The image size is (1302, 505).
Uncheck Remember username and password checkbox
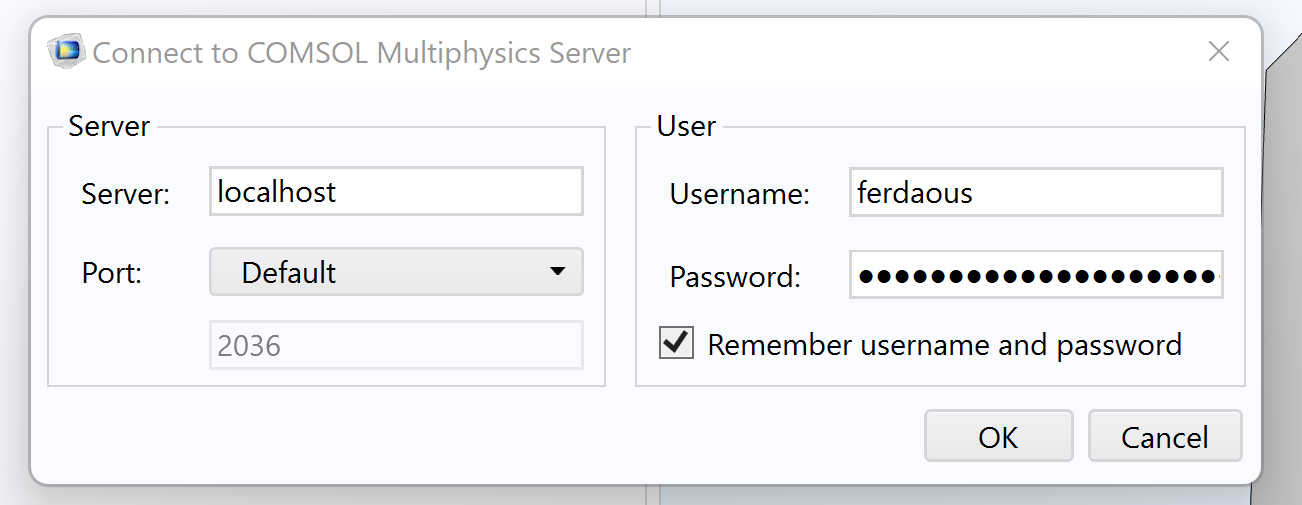[x=677, y=344]
